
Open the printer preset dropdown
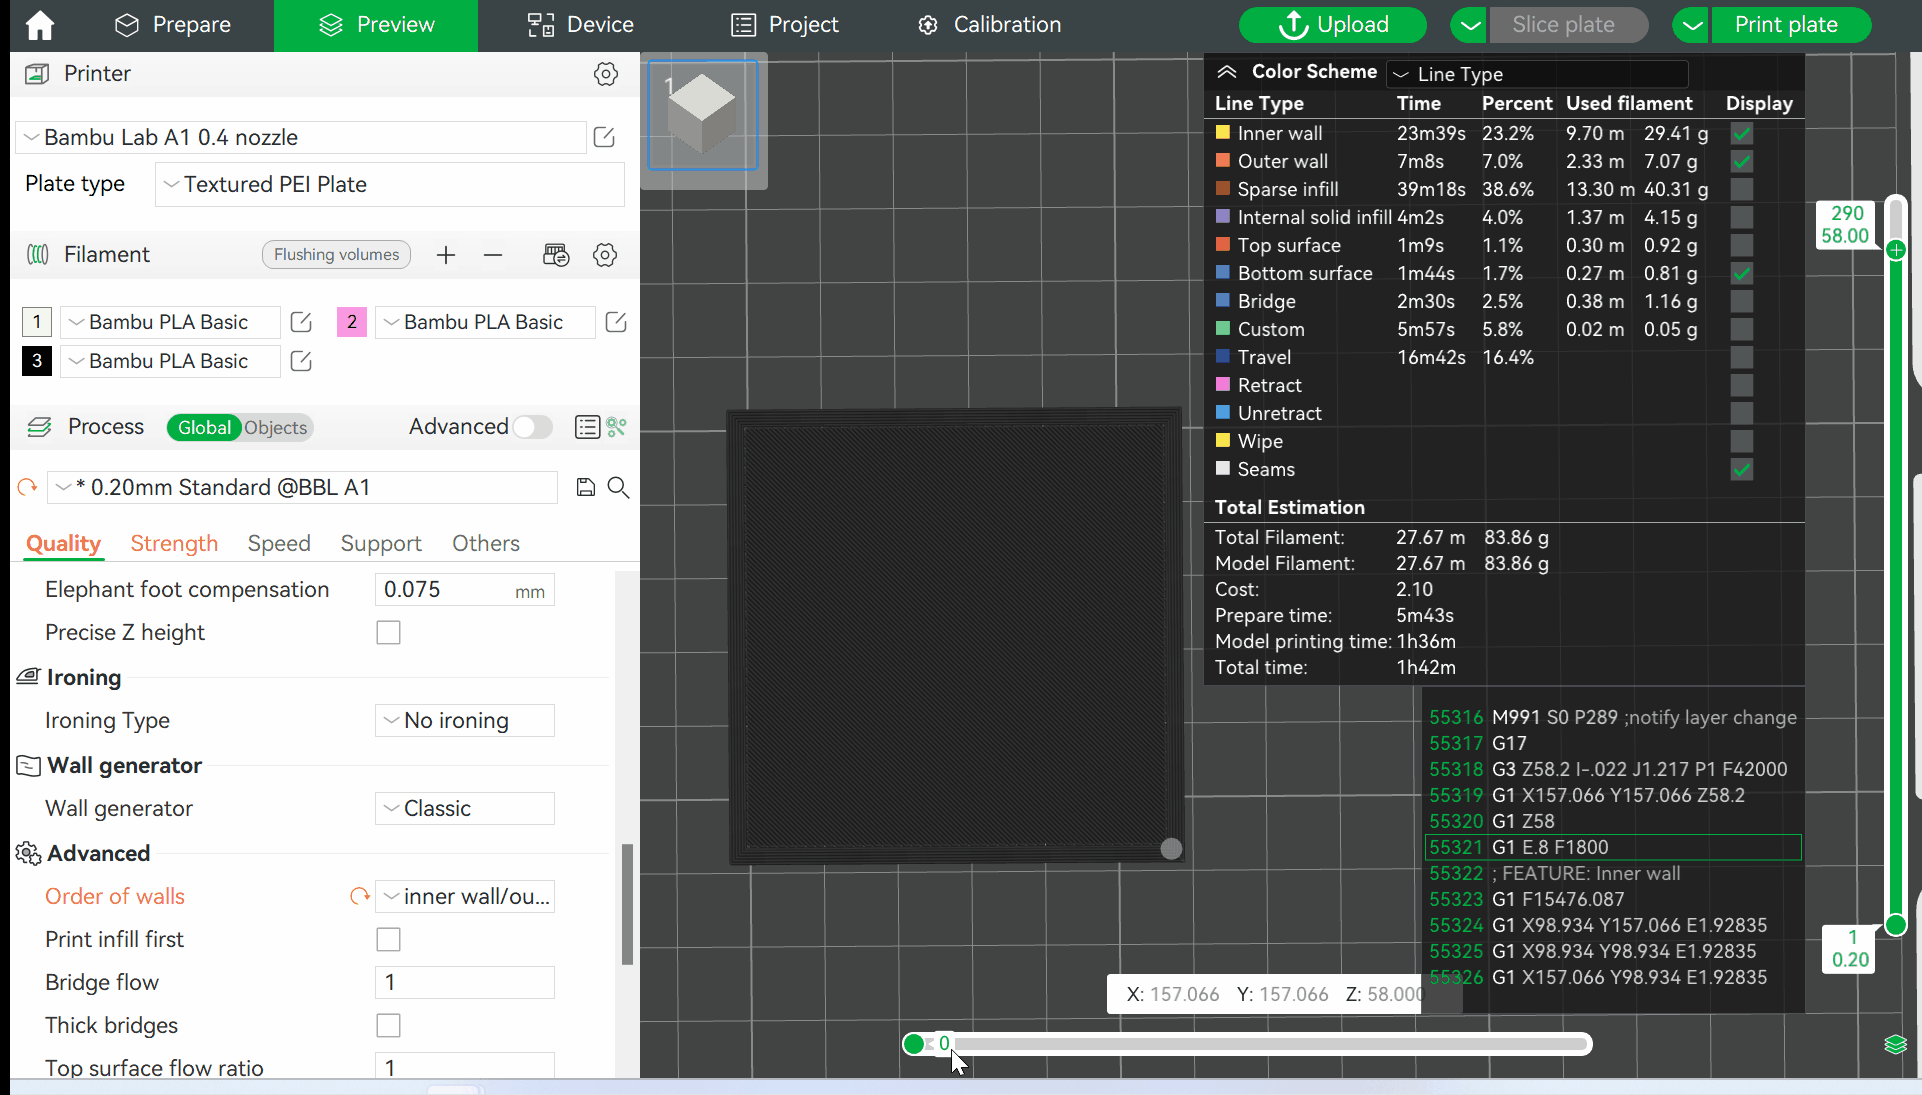click(301, 137)
